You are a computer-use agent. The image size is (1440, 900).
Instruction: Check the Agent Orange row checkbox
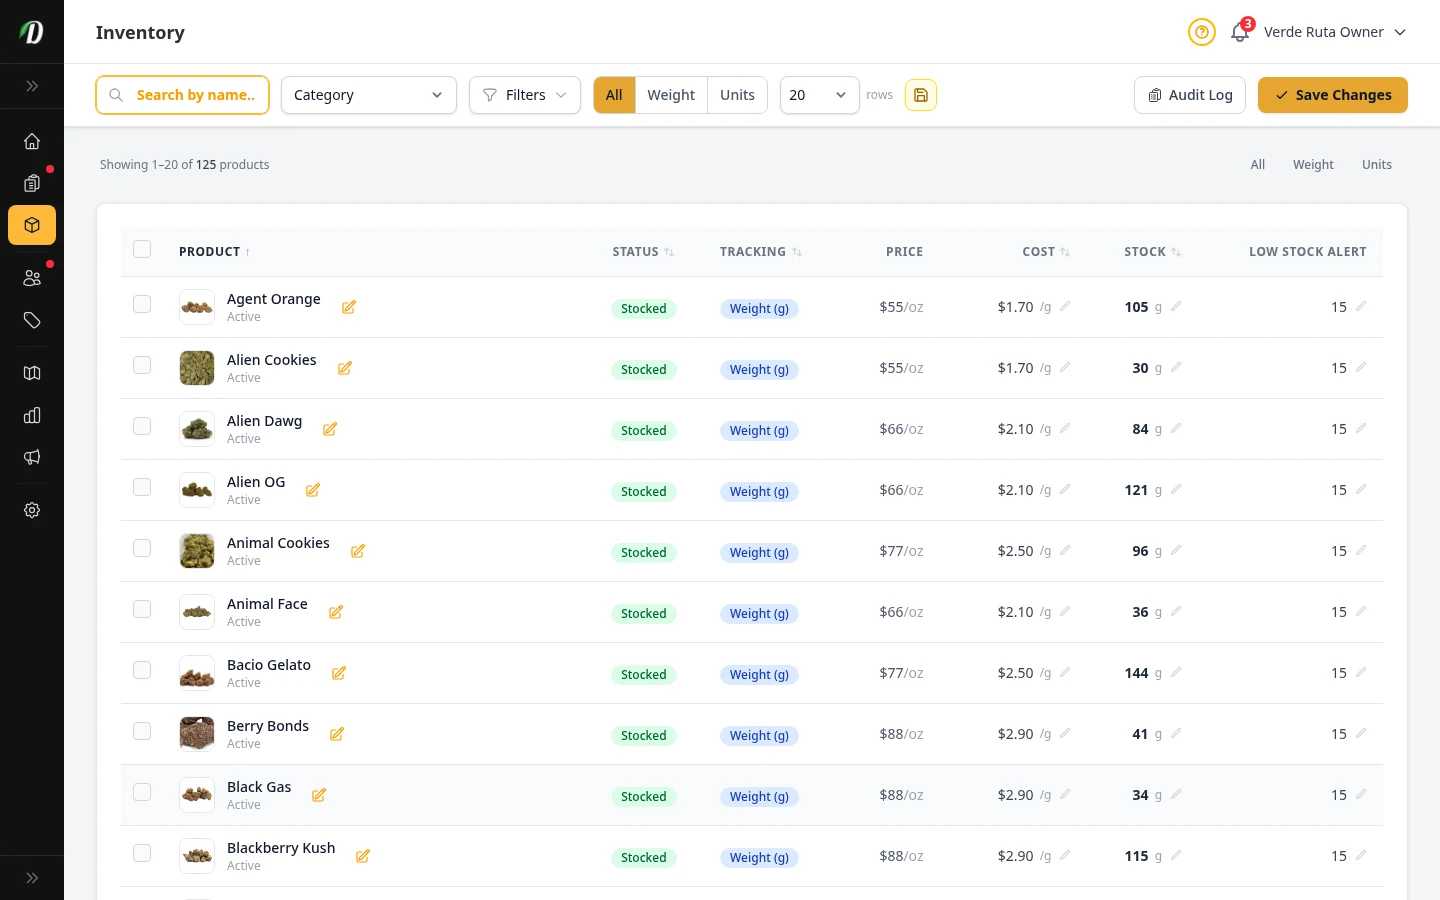click(x=141, y=304)
